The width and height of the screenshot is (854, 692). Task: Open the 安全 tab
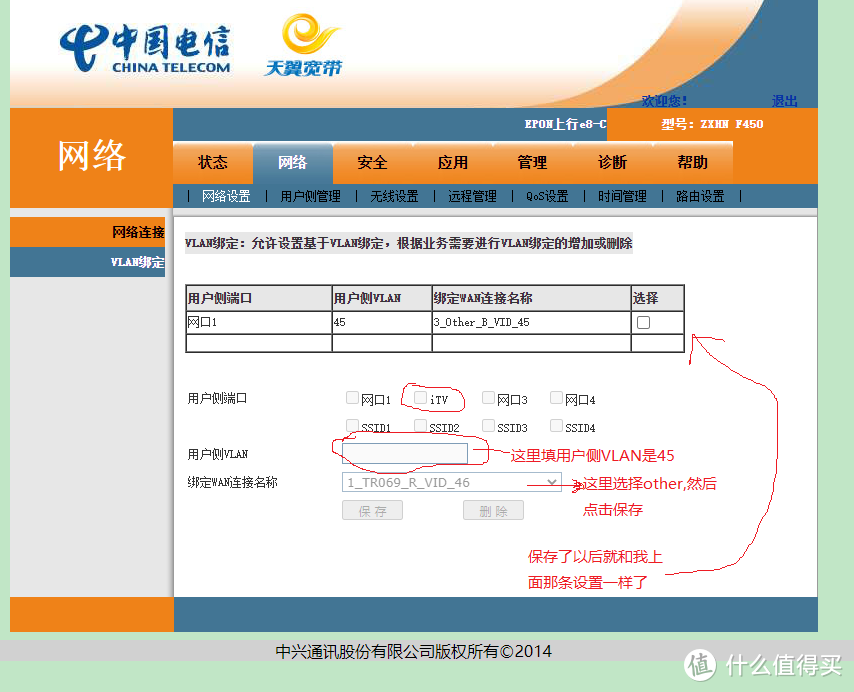tap(372, 162)
